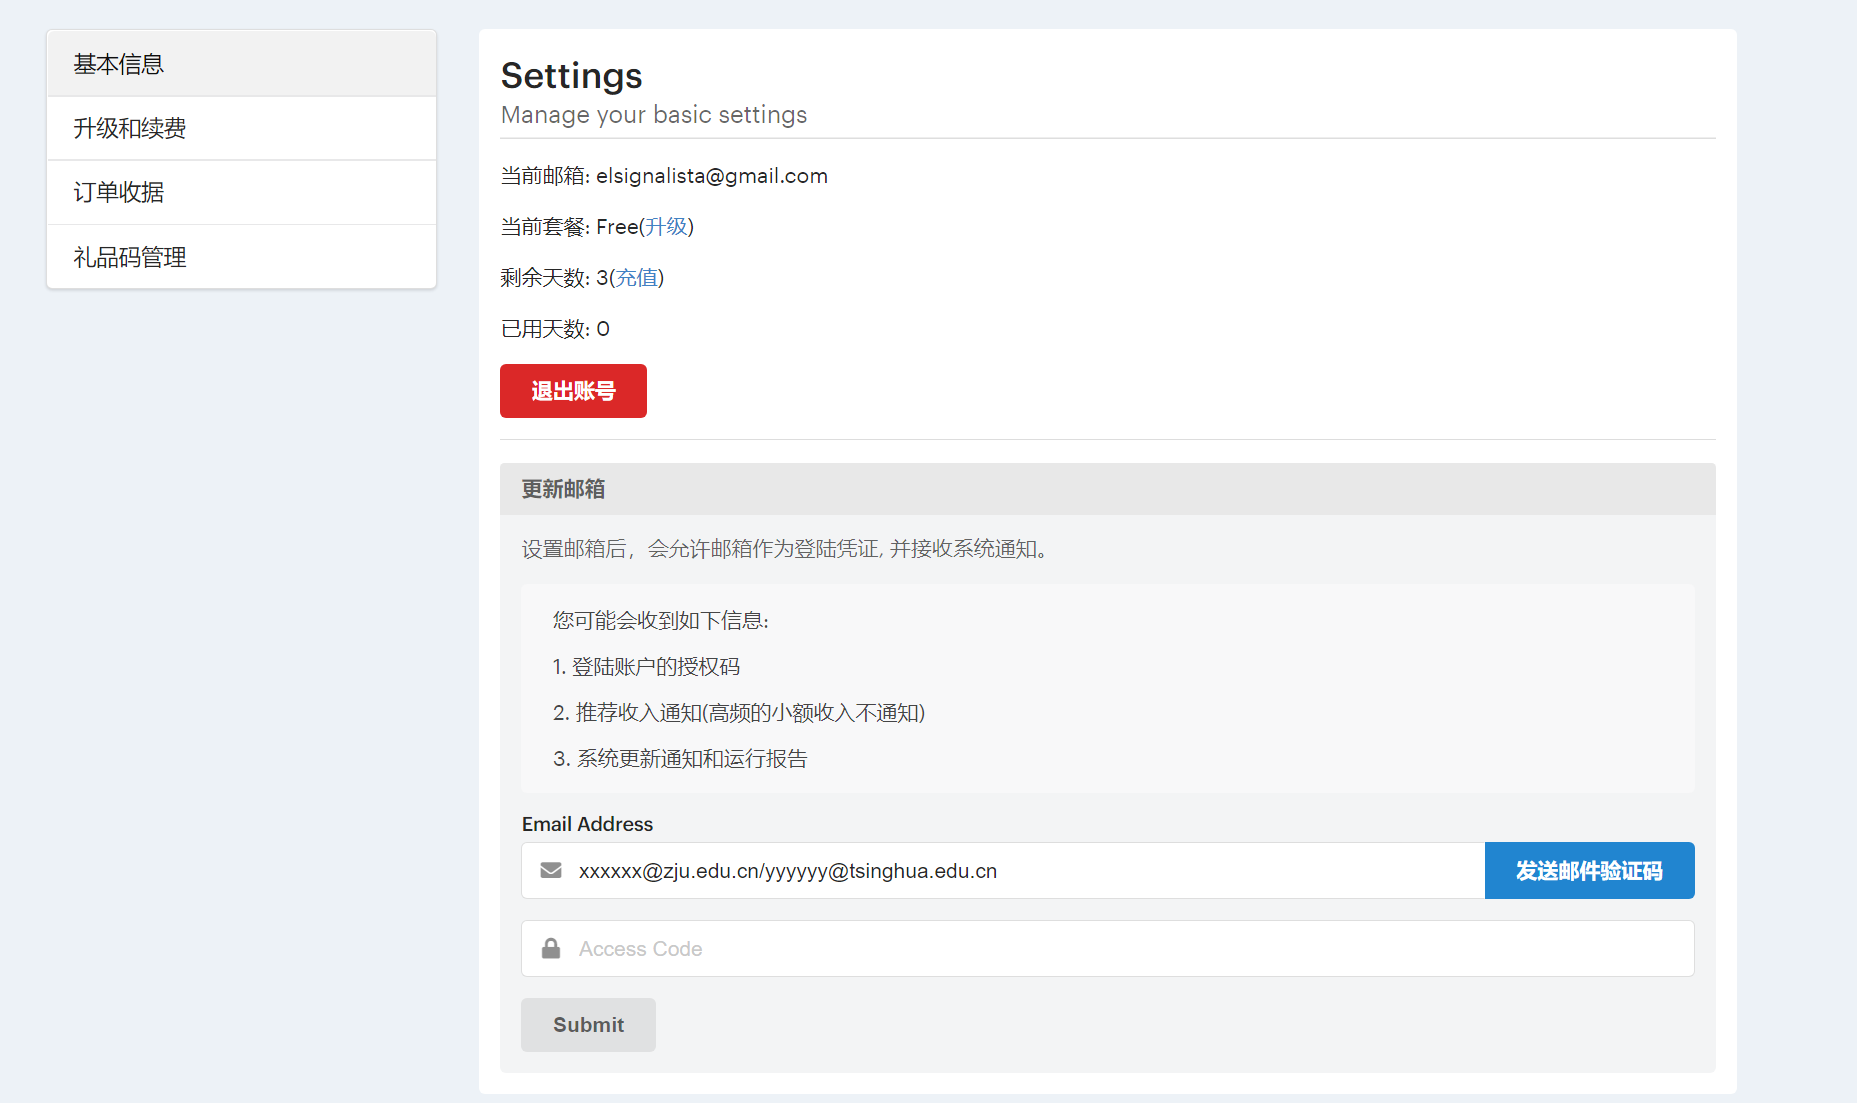Click the Email Address field label
The image size is (1857, 1103).
587,824
